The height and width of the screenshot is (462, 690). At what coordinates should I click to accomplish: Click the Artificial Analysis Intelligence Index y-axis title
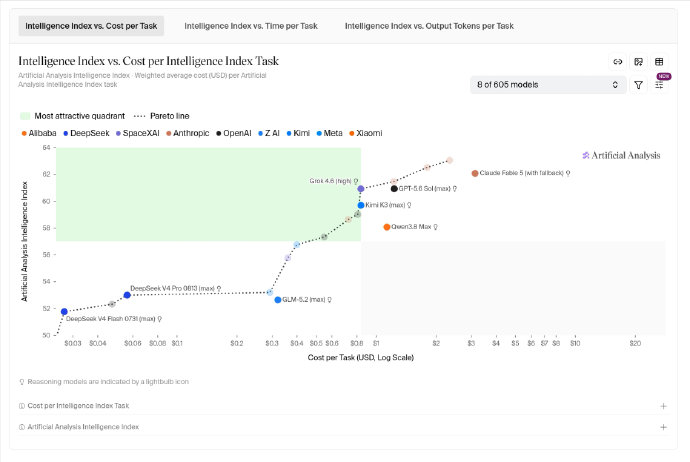(24, 241)
